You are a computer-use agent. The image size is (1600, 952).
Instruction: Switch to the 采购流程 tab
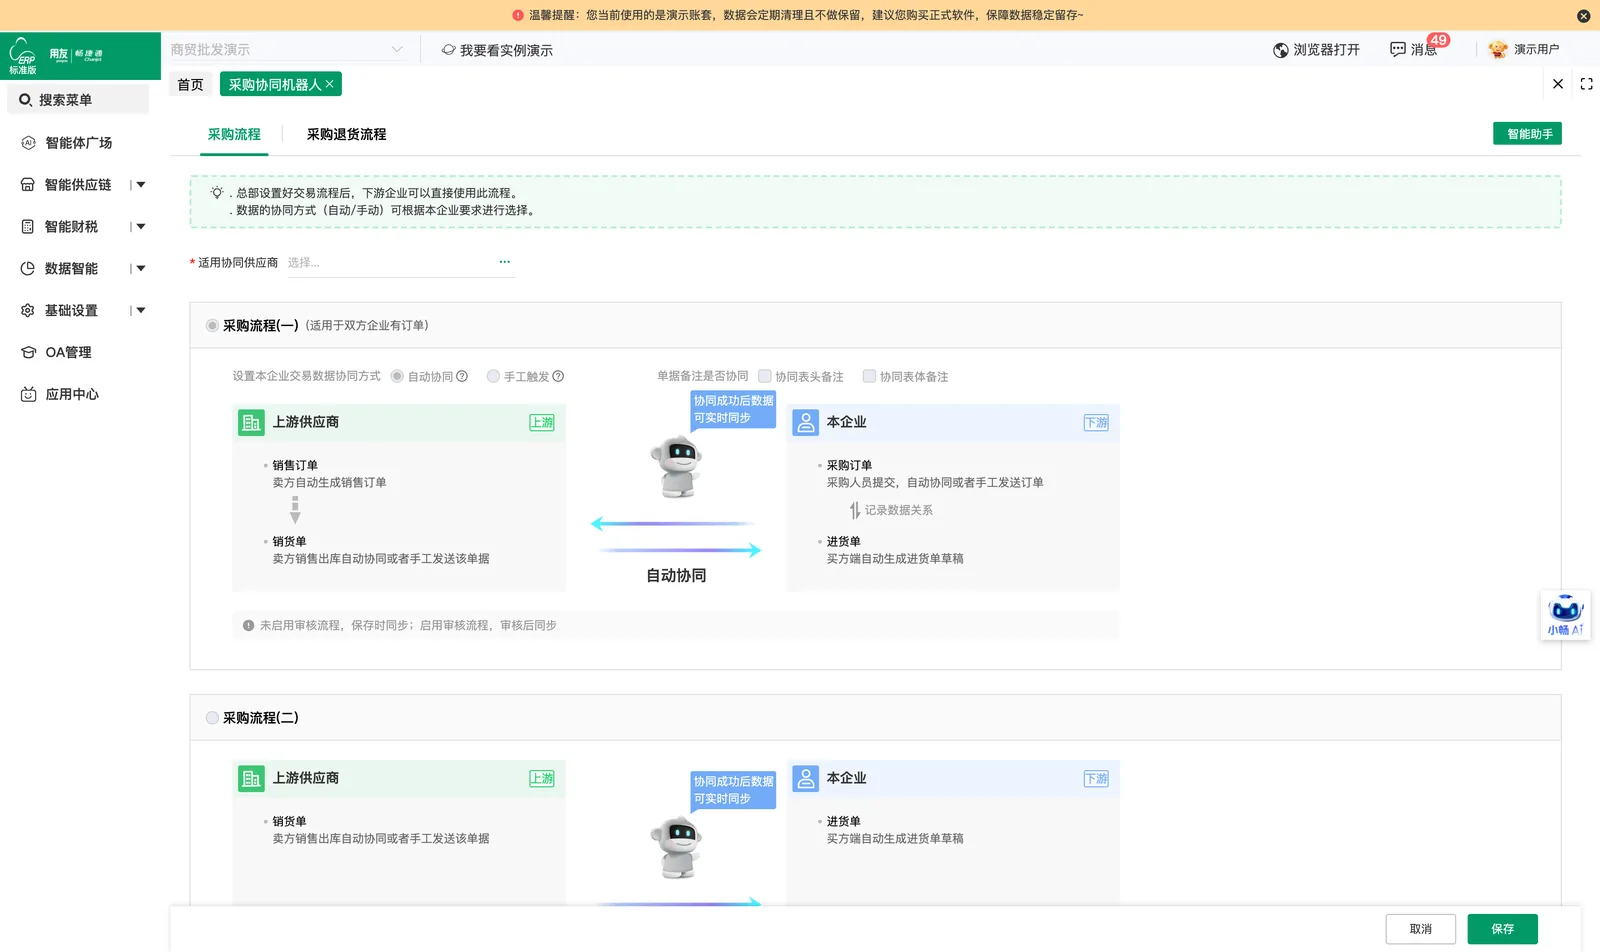pos(234,135)
